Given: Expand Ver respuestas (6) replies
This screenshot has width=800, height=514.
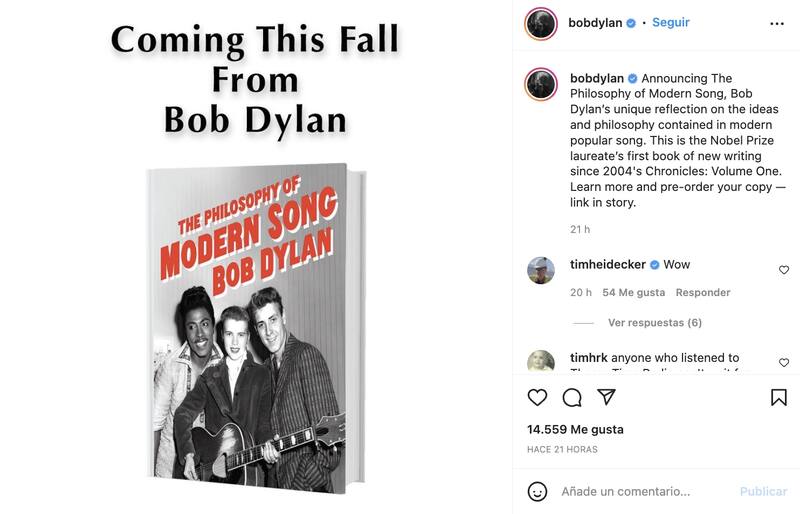Looking at the screenshot, I should point(654,323).
